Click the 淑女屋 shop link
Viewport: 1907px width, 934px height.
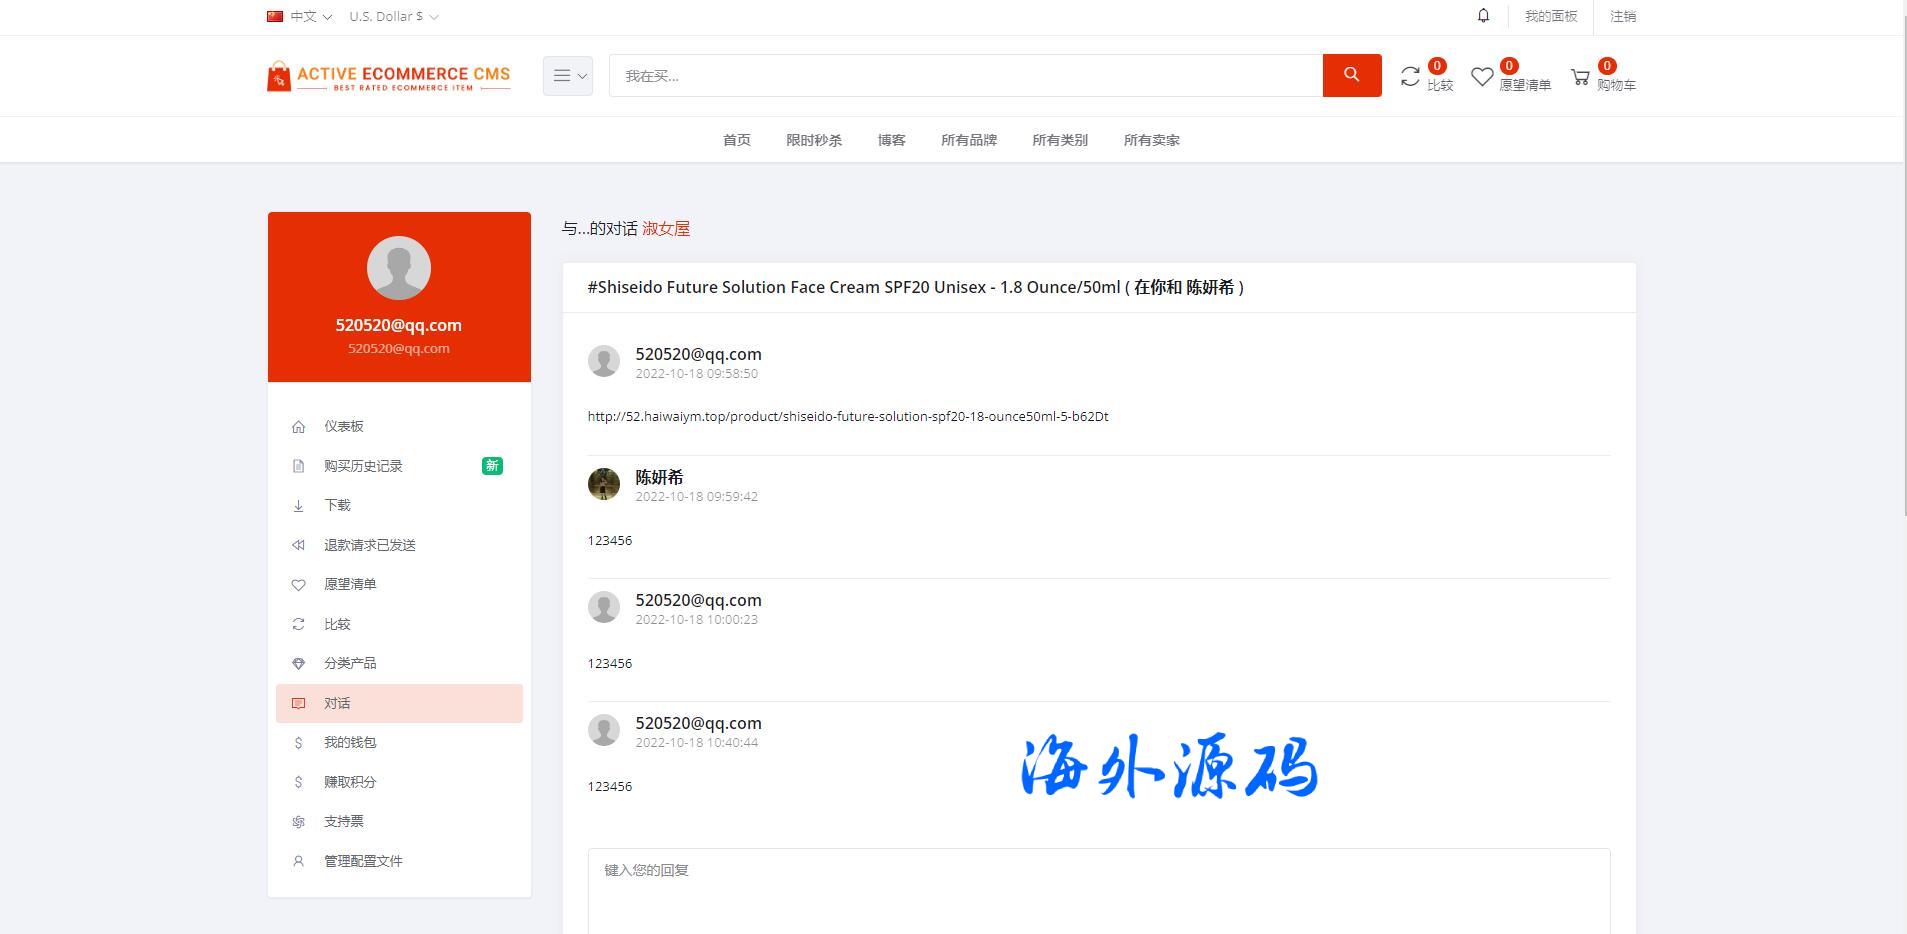pyautogui.click(x=665, y=229)
